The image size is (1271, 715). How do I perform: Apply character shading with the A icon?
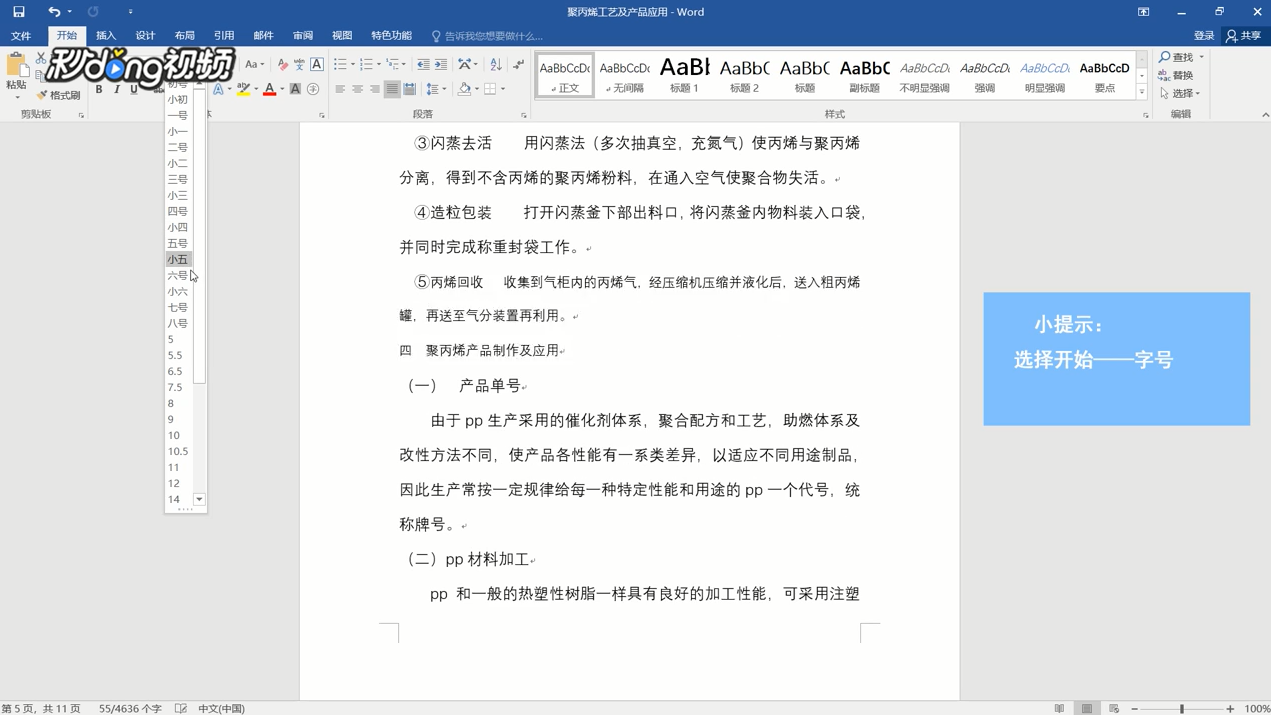[295, 89]
